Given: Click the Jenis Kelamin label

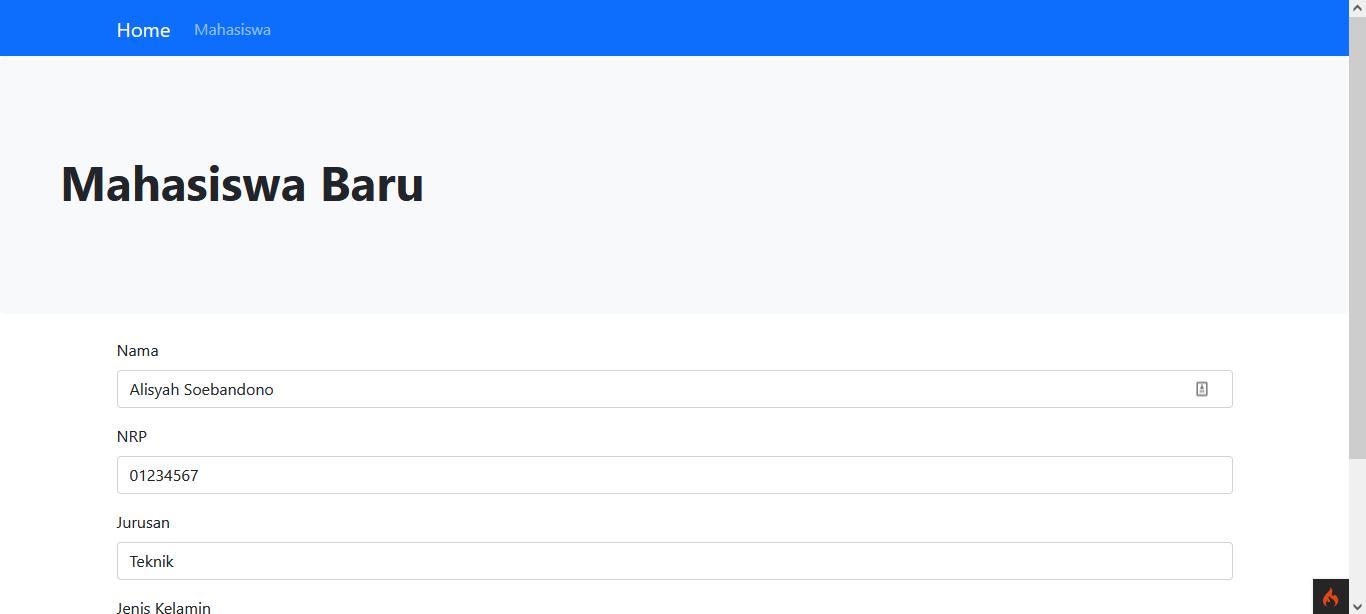Looking at the screenshot, I should pos(164,607).
